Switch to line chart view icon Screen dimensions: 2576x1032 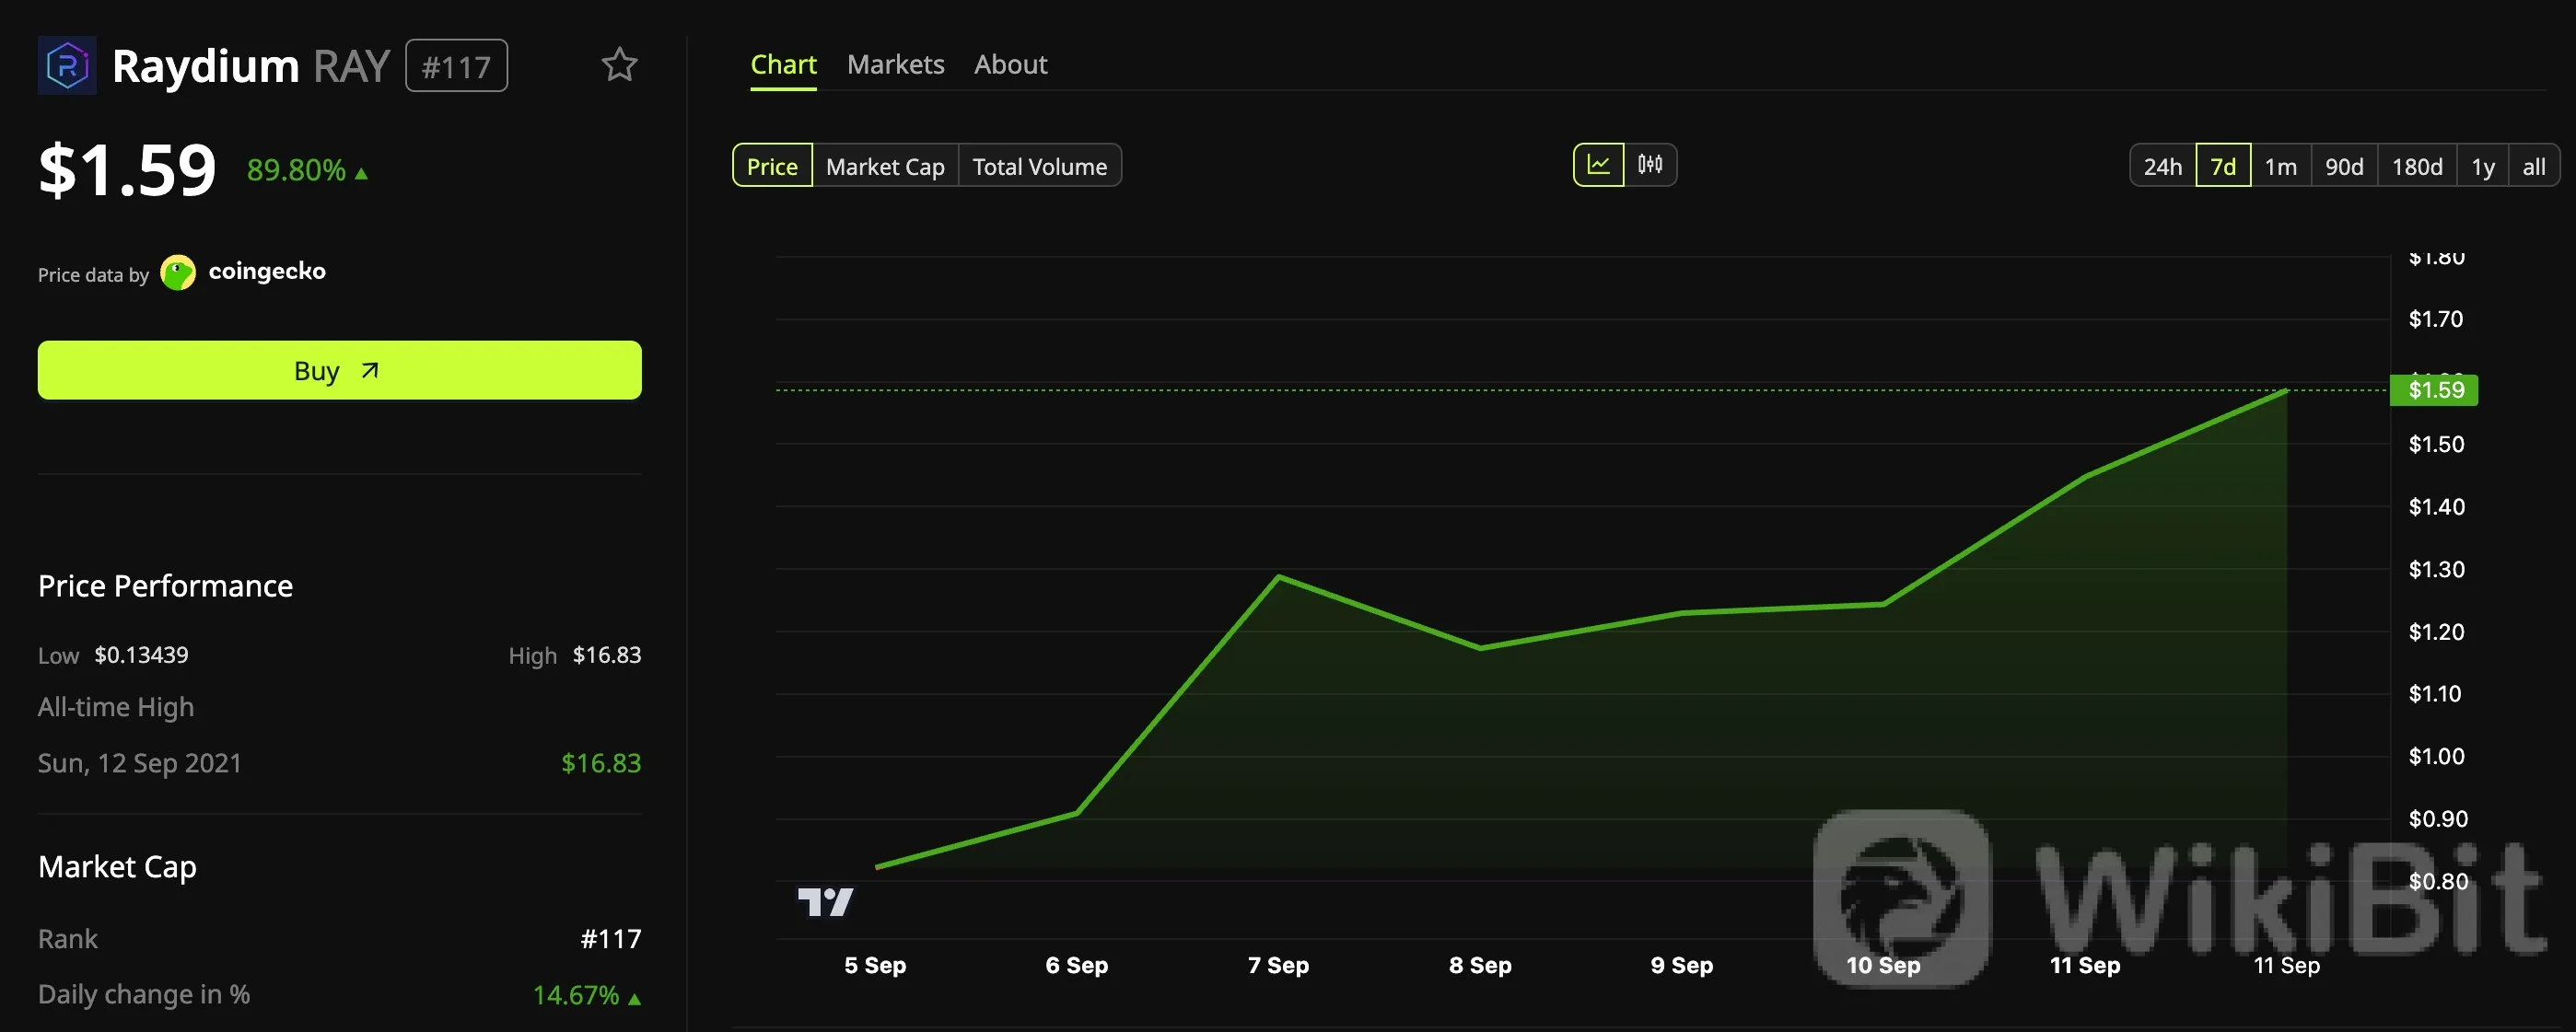1598,165
